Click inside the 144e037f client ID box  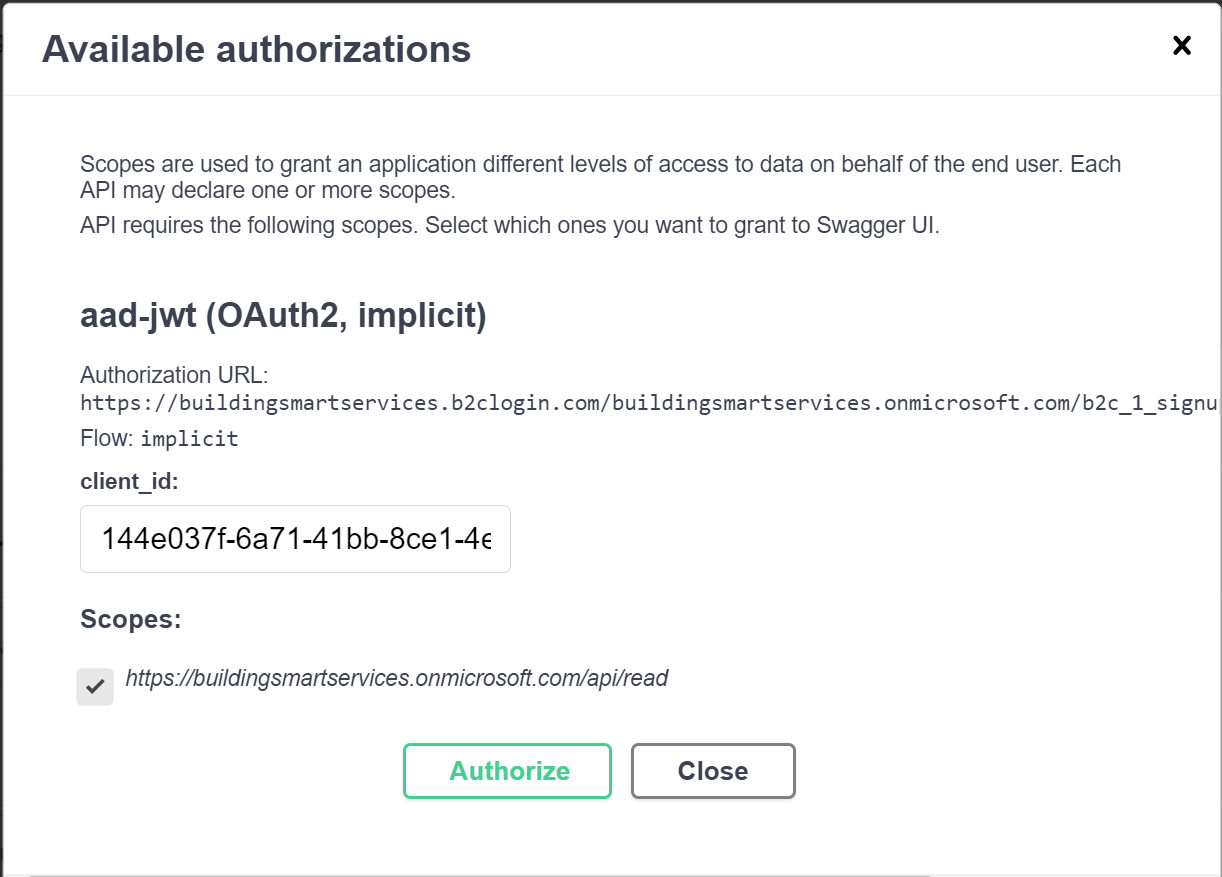[x=295, y=539]
